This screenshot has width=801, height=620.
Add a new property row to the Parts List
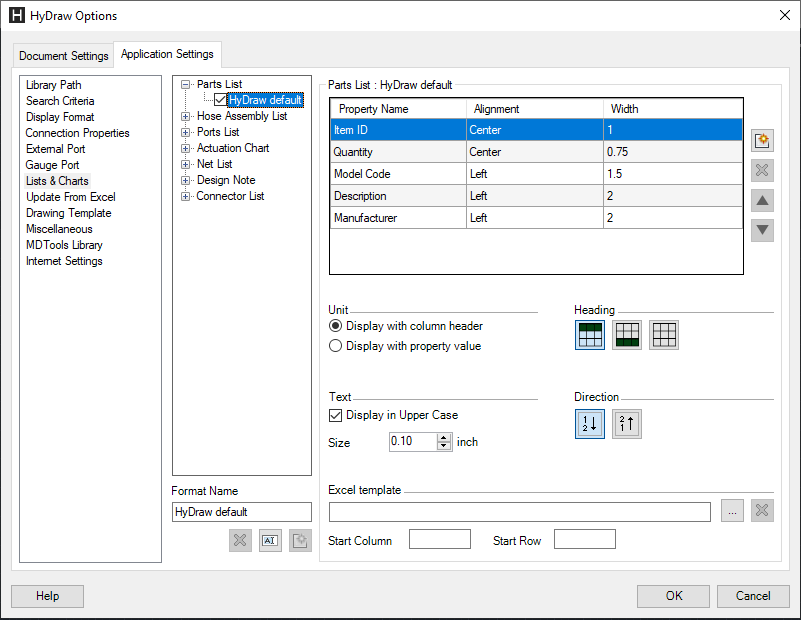pos(762,140)
